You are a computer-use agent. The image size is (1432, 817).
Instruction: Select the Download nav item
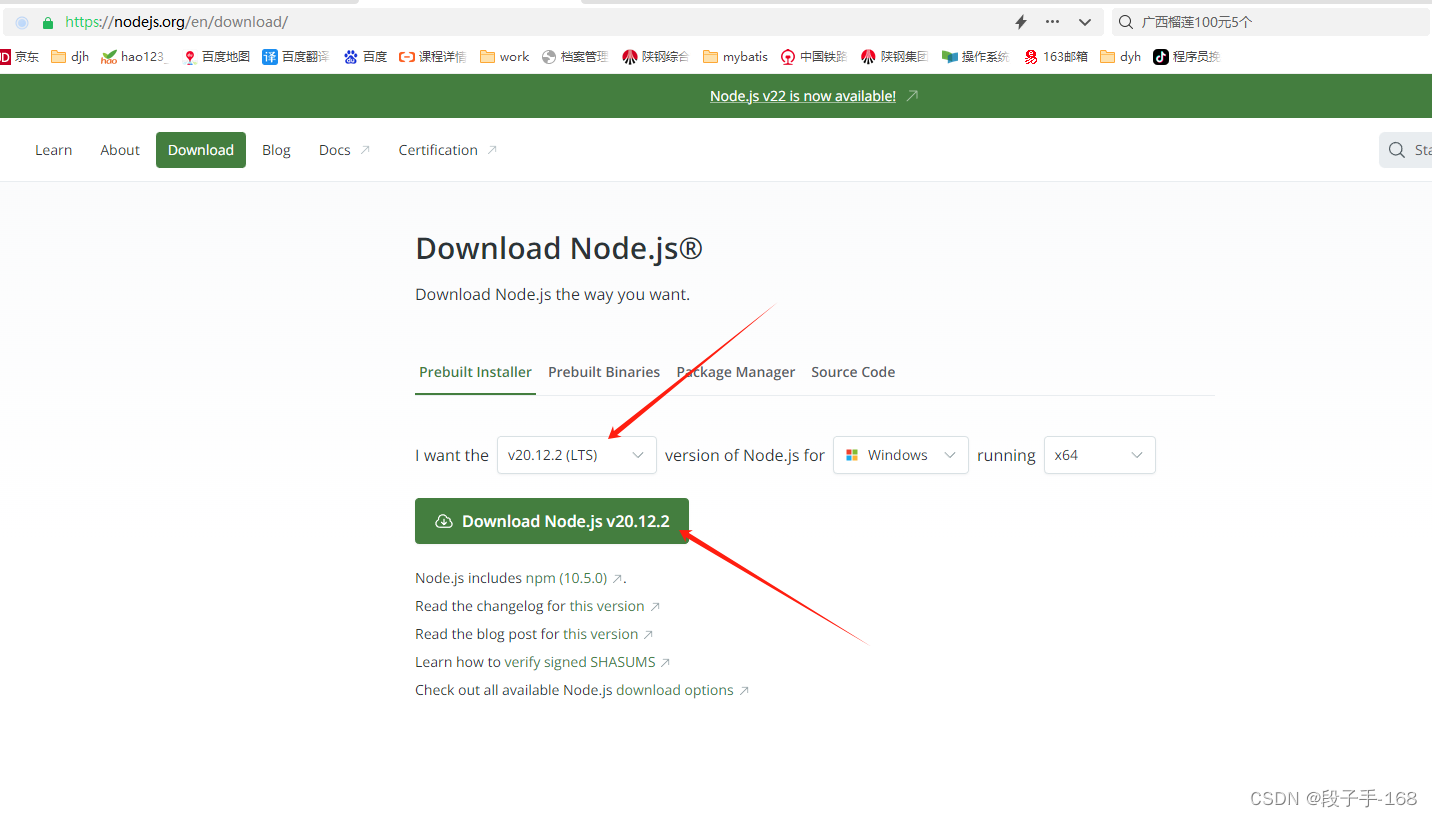201,150
